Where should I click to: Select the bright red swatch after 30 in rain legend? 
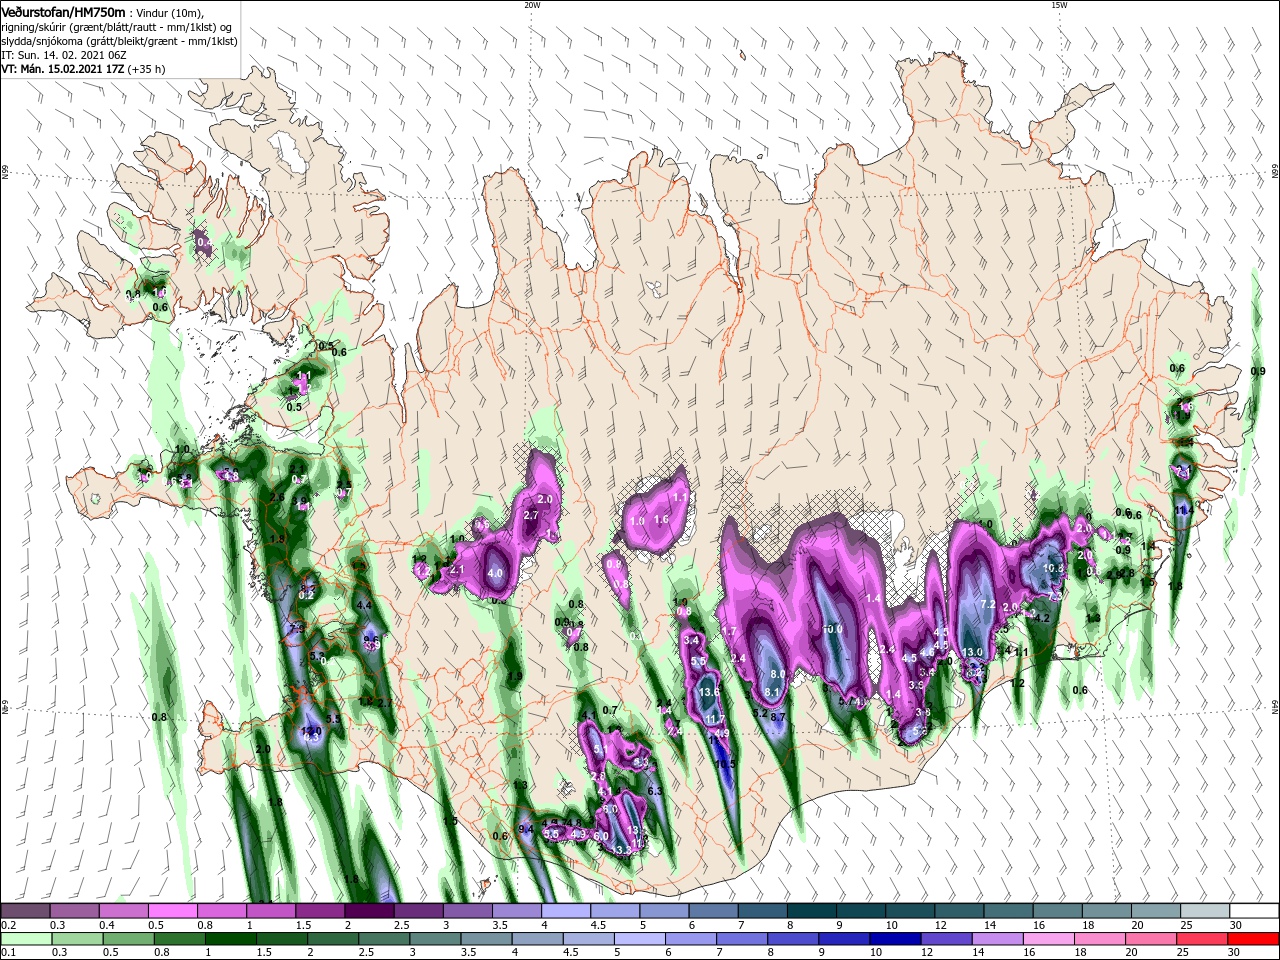tap(1254, 939)
